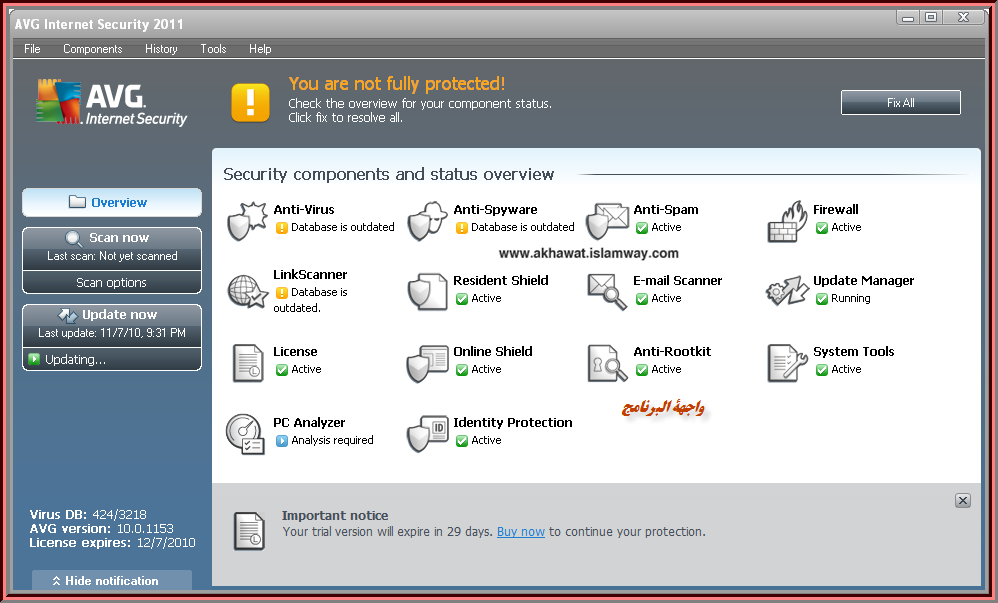Image resolution: width=998 pixels, height=603 pixels.
Task: Click the LinkScanner yellow warning status icon
Action: [x=282, y=292]
